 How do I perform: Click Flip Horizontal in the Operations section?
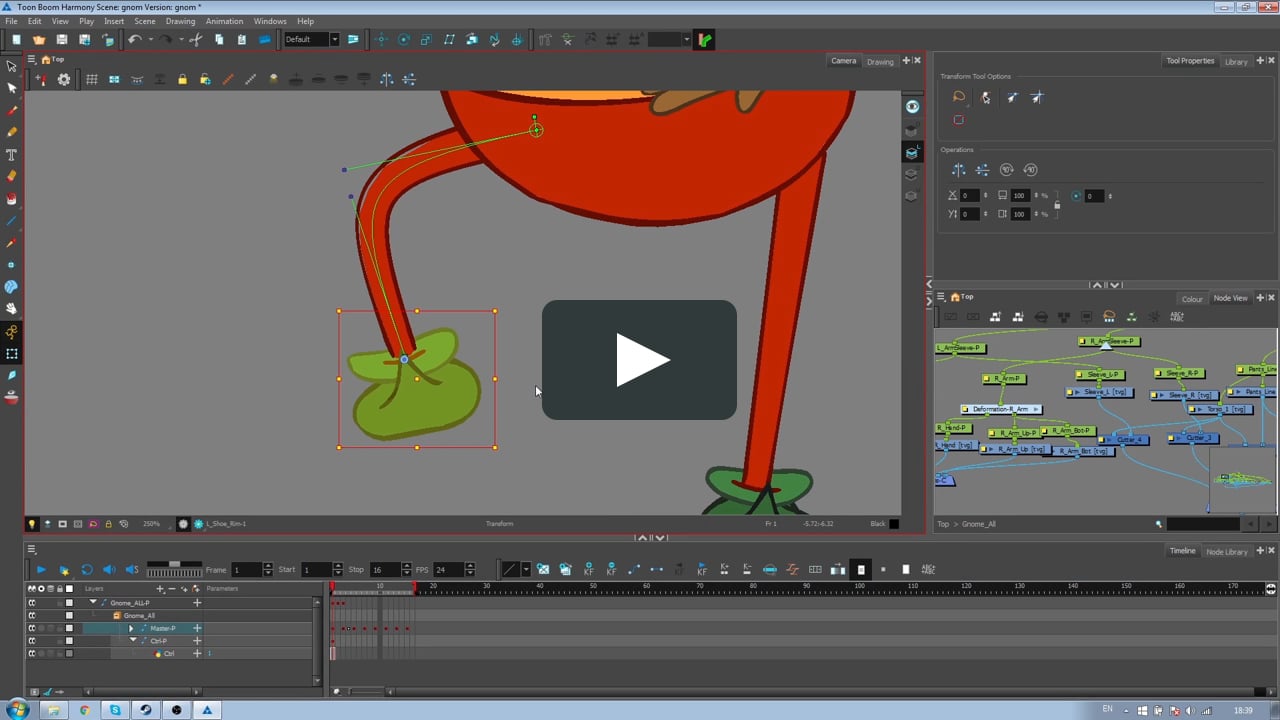tap(959, 170)
